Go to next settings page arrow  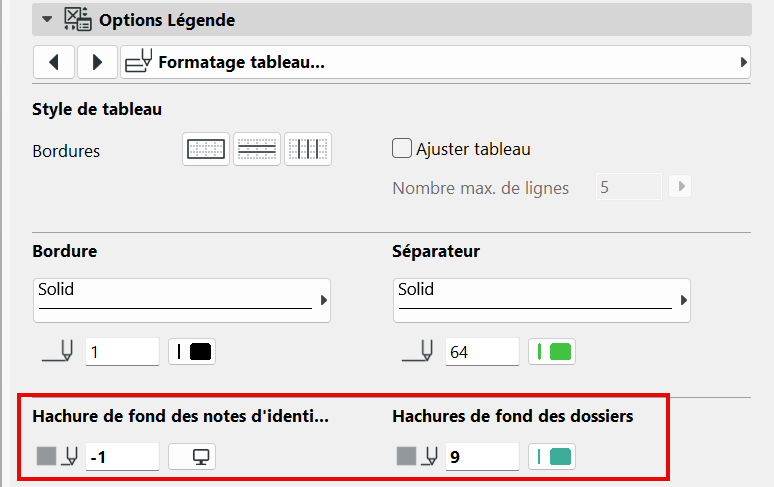[x=97, y=62]
